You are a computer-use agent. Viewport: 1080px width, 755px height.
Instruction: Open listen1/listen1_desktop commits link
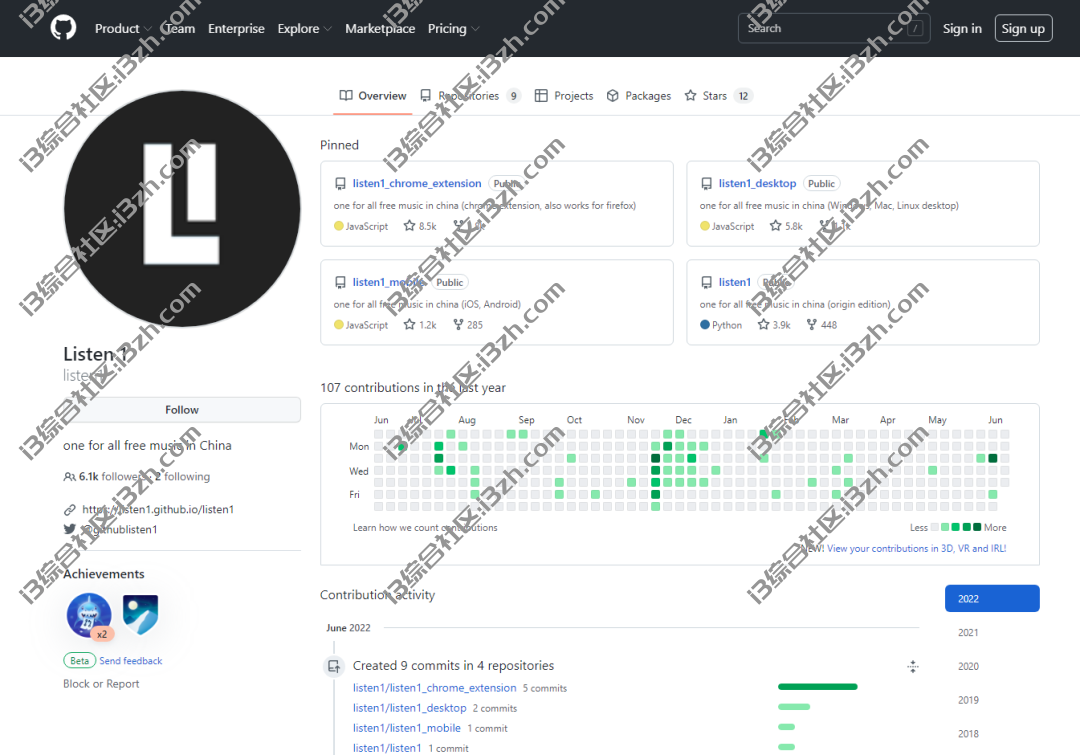click(409, 708)
